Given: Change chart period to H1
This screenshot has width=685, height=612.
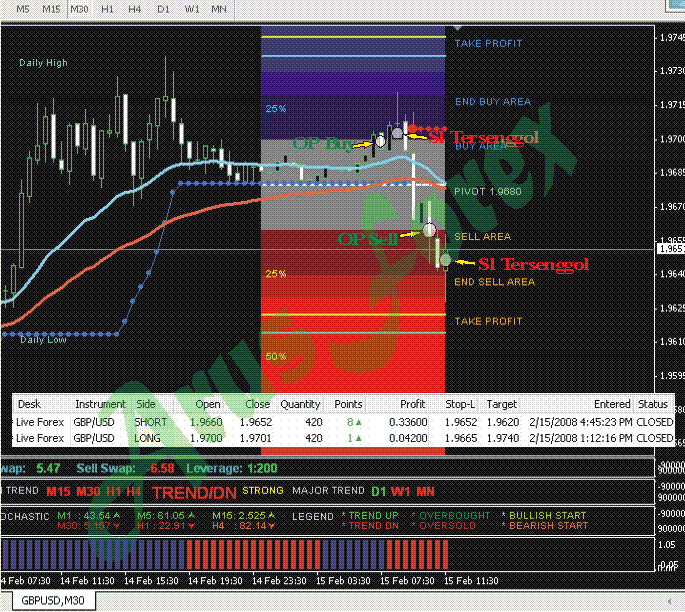Looking at the screenshot, I should pyautogui.click(x=108, y=8).
